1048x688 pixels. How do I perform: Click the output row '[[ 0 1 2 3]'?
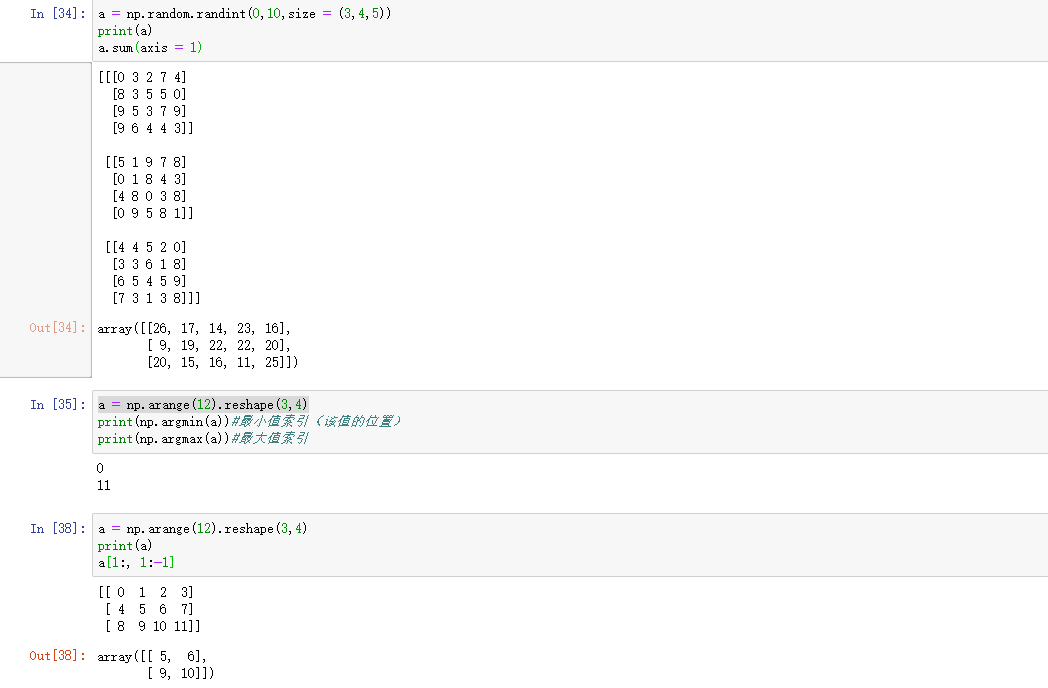tap(146, 592)
